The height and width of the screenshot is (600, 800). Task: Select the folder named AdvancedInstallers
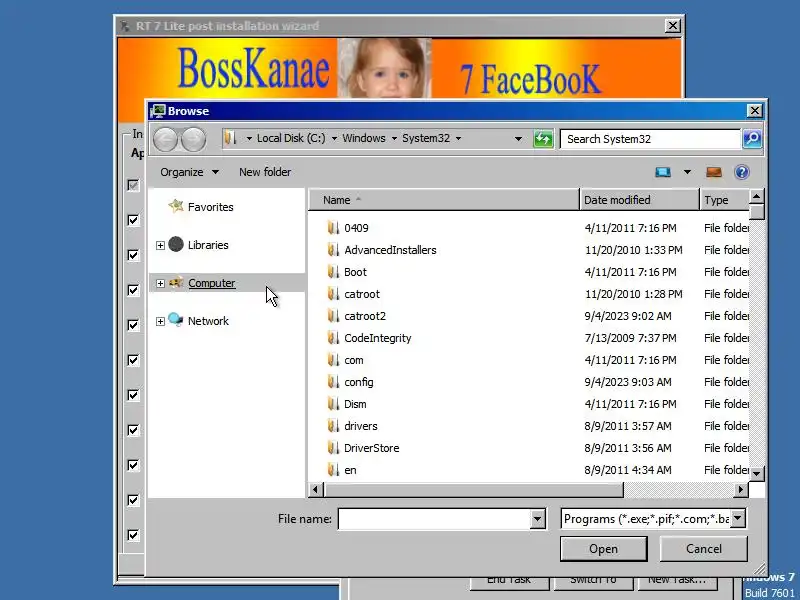point(390,250)
